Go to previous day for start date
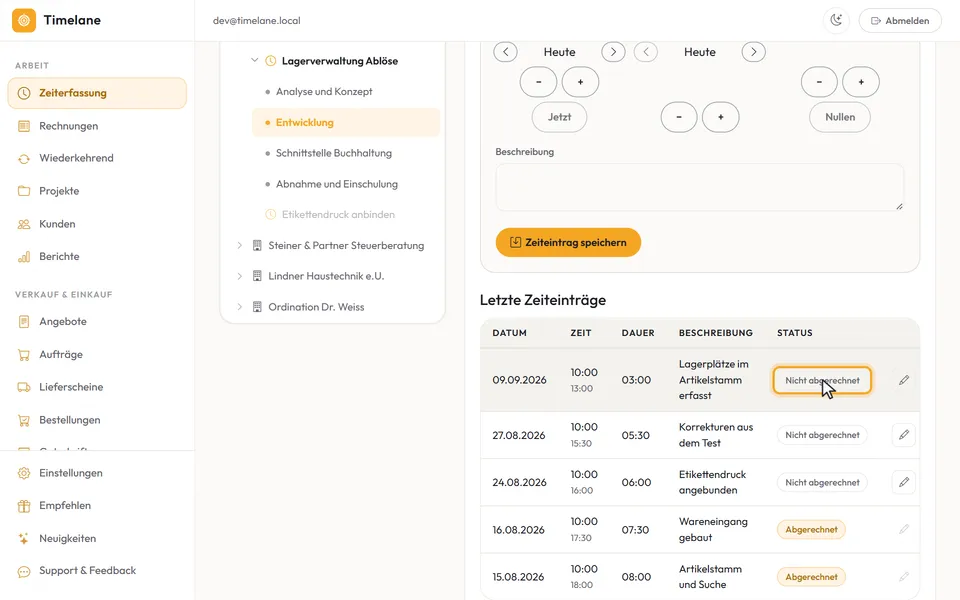Viewport: 960px width, 600px height. [506, 52]
